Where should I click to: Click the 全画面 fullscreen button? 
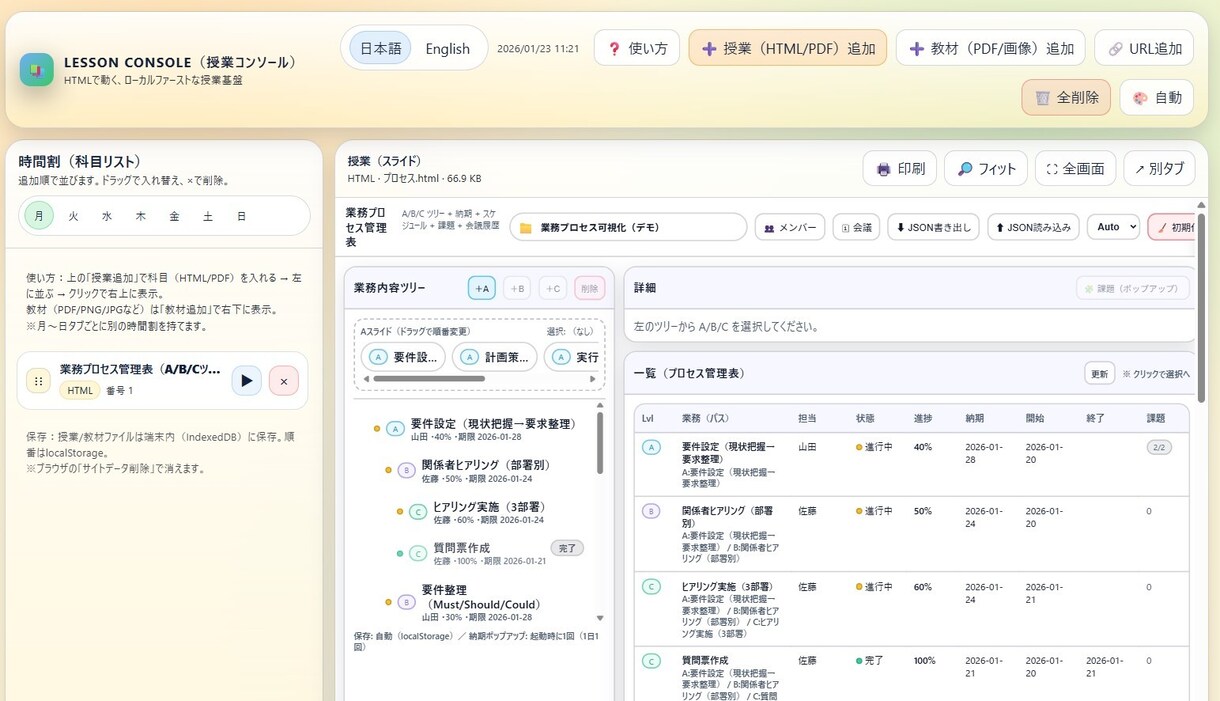[x=1075, y=169]
